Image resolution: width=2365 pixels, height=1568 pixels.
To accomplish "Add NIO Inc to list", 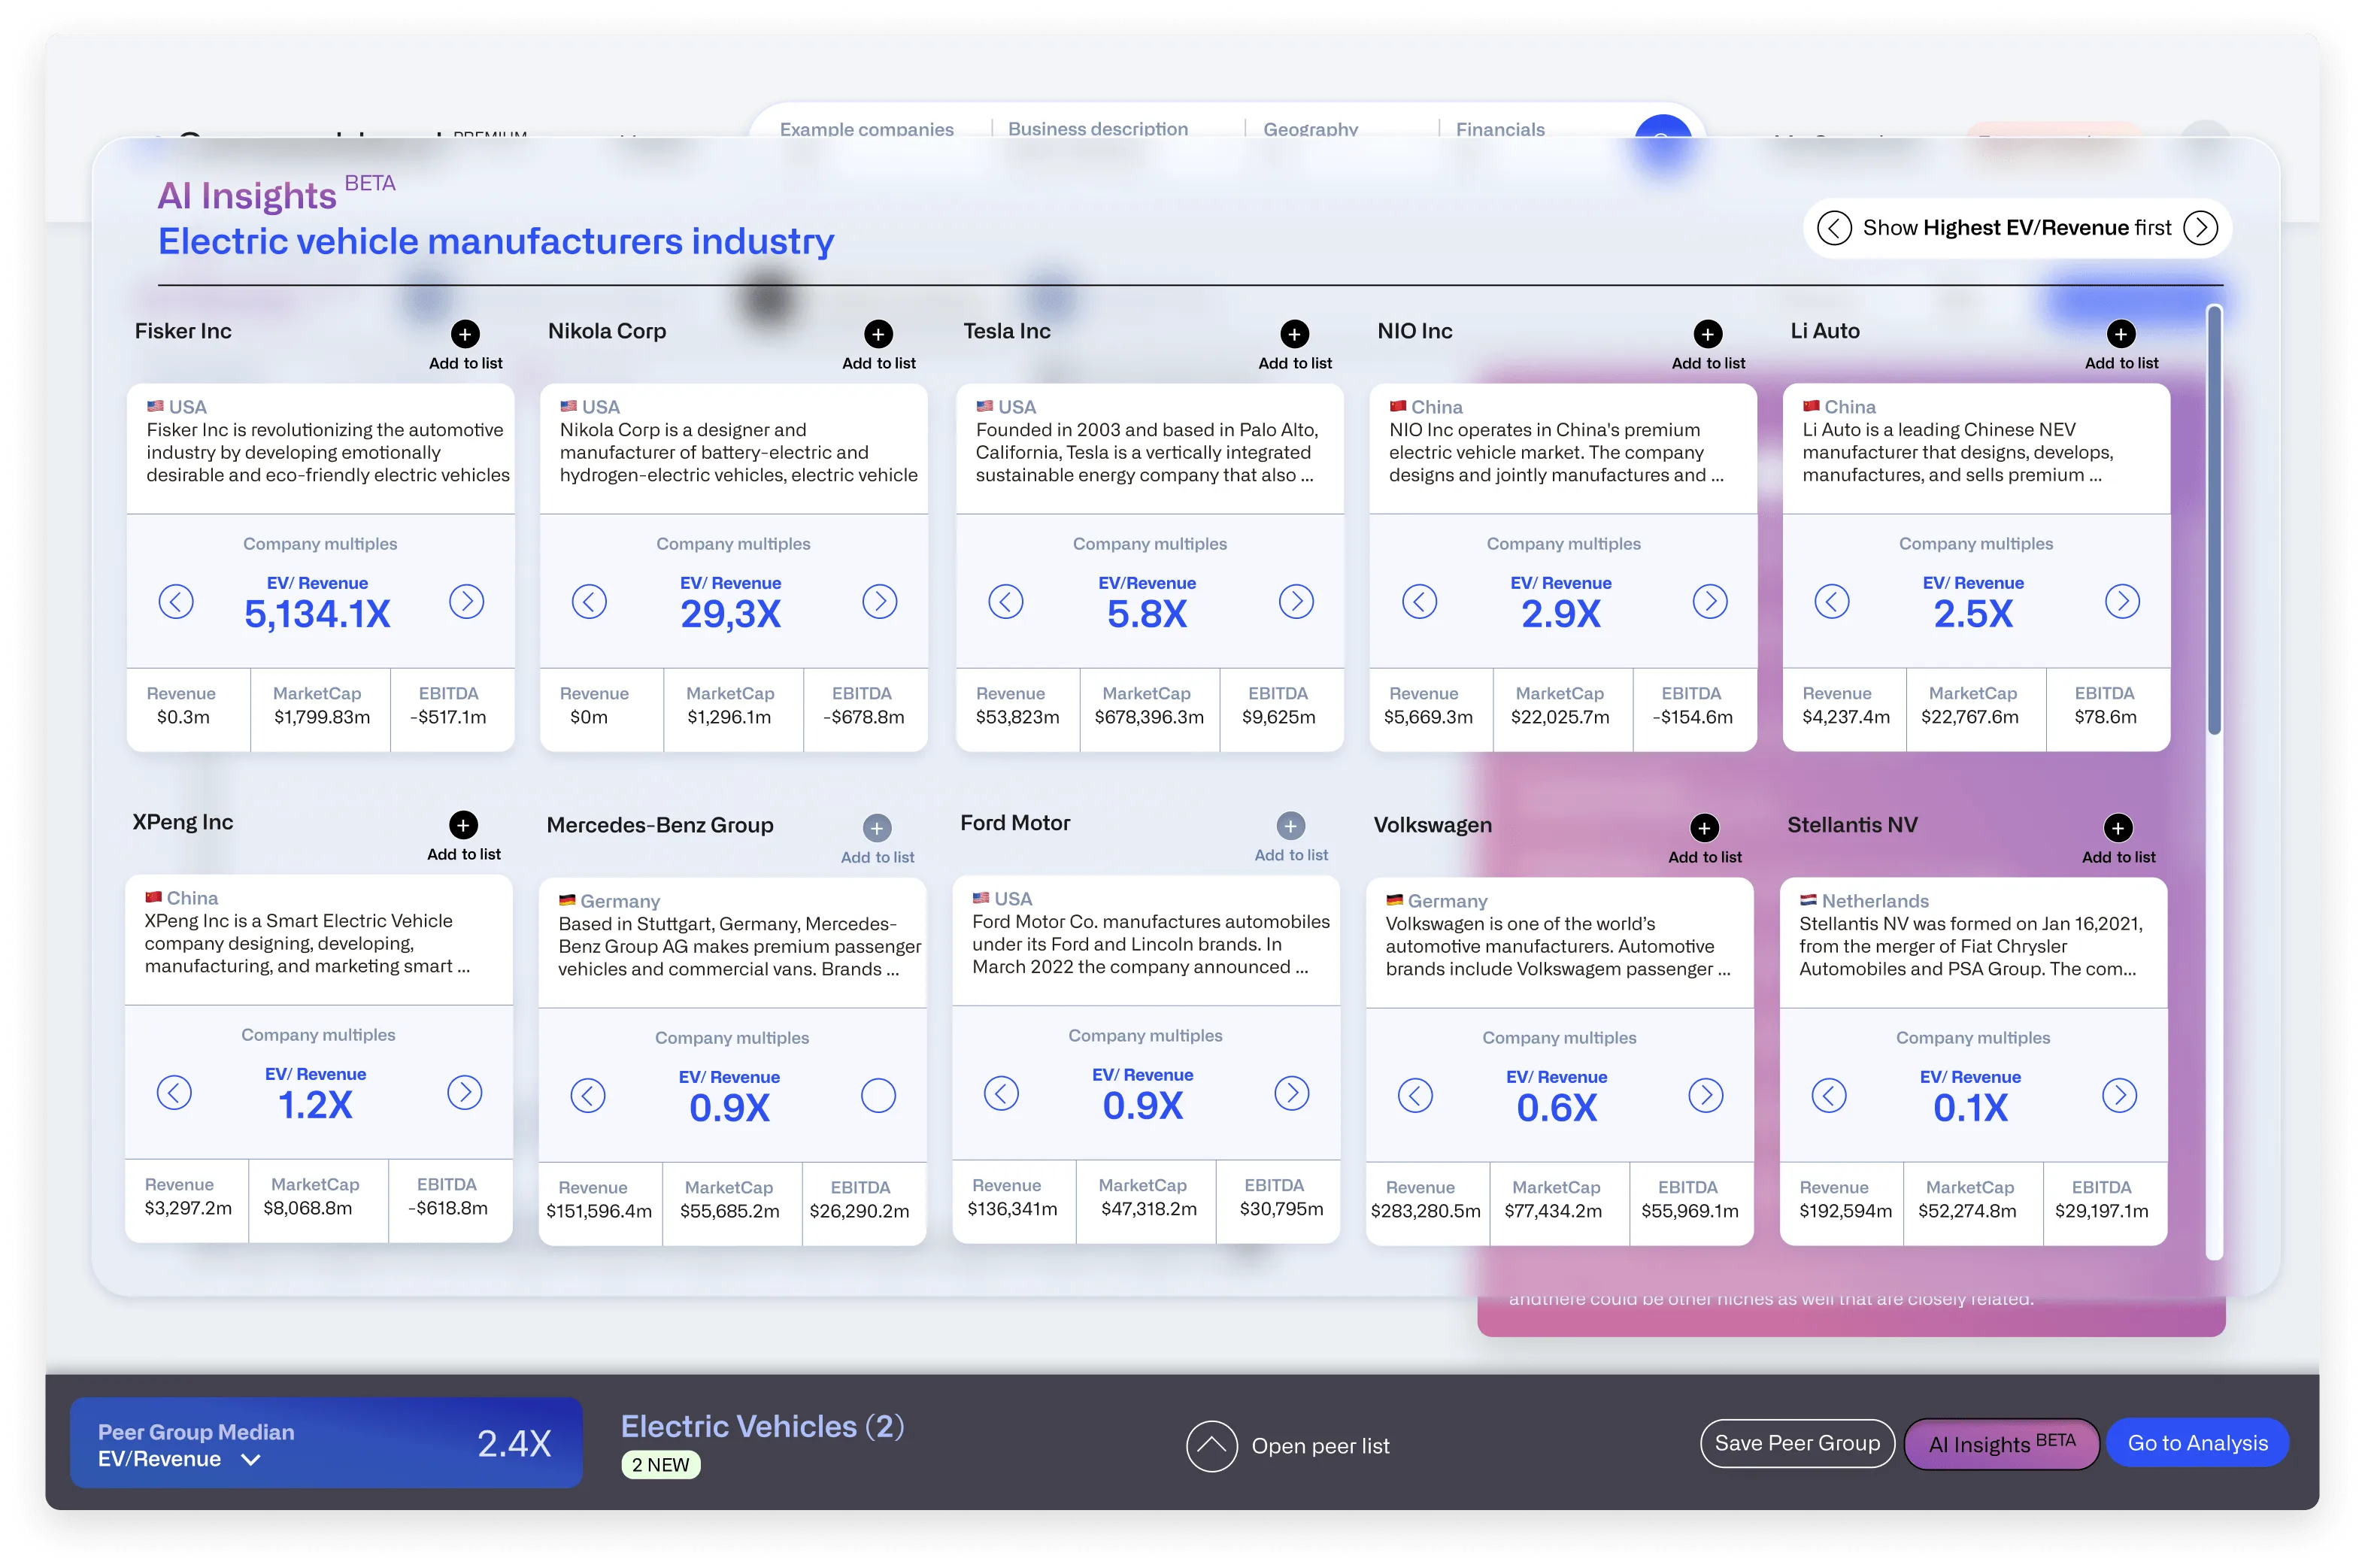I will coord(1707,334).
